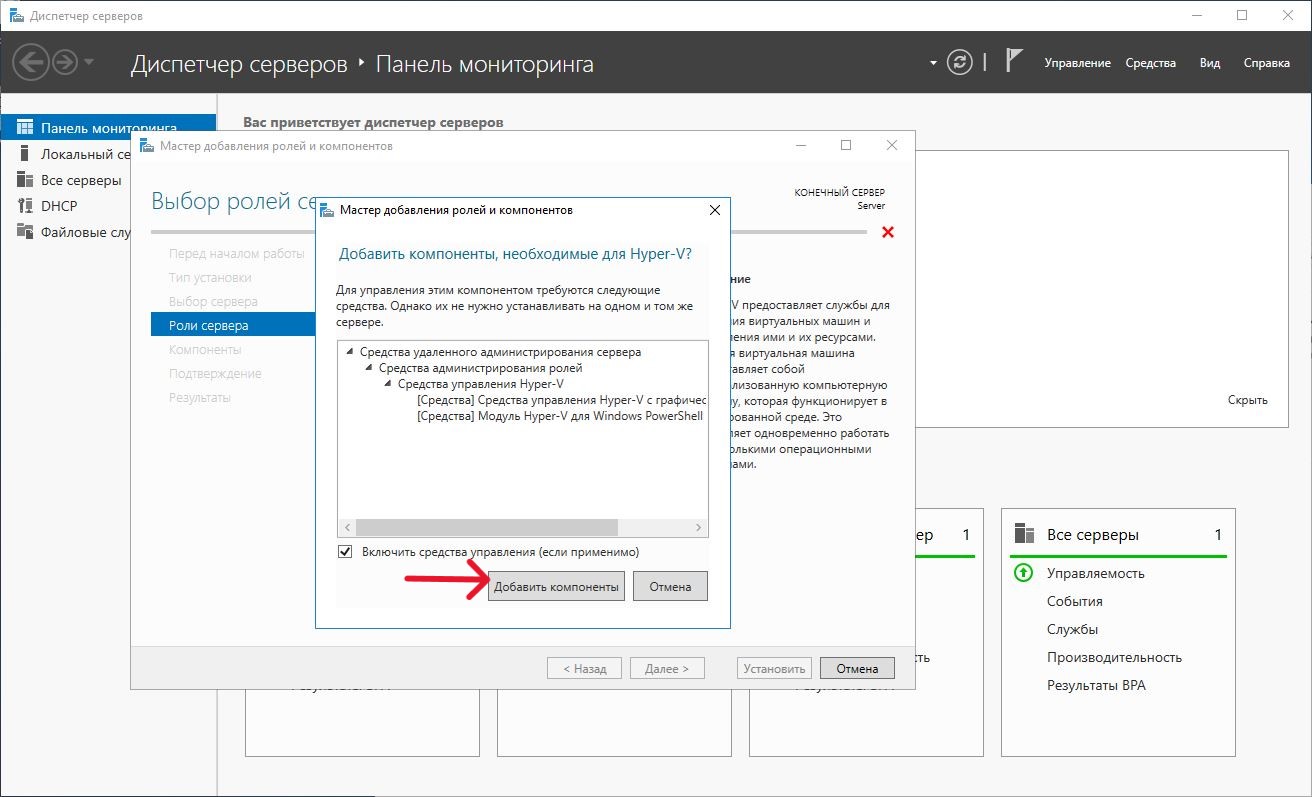Open the navigation history dropdown arrow
The image size is (1312, 797).
coord(90,63)
